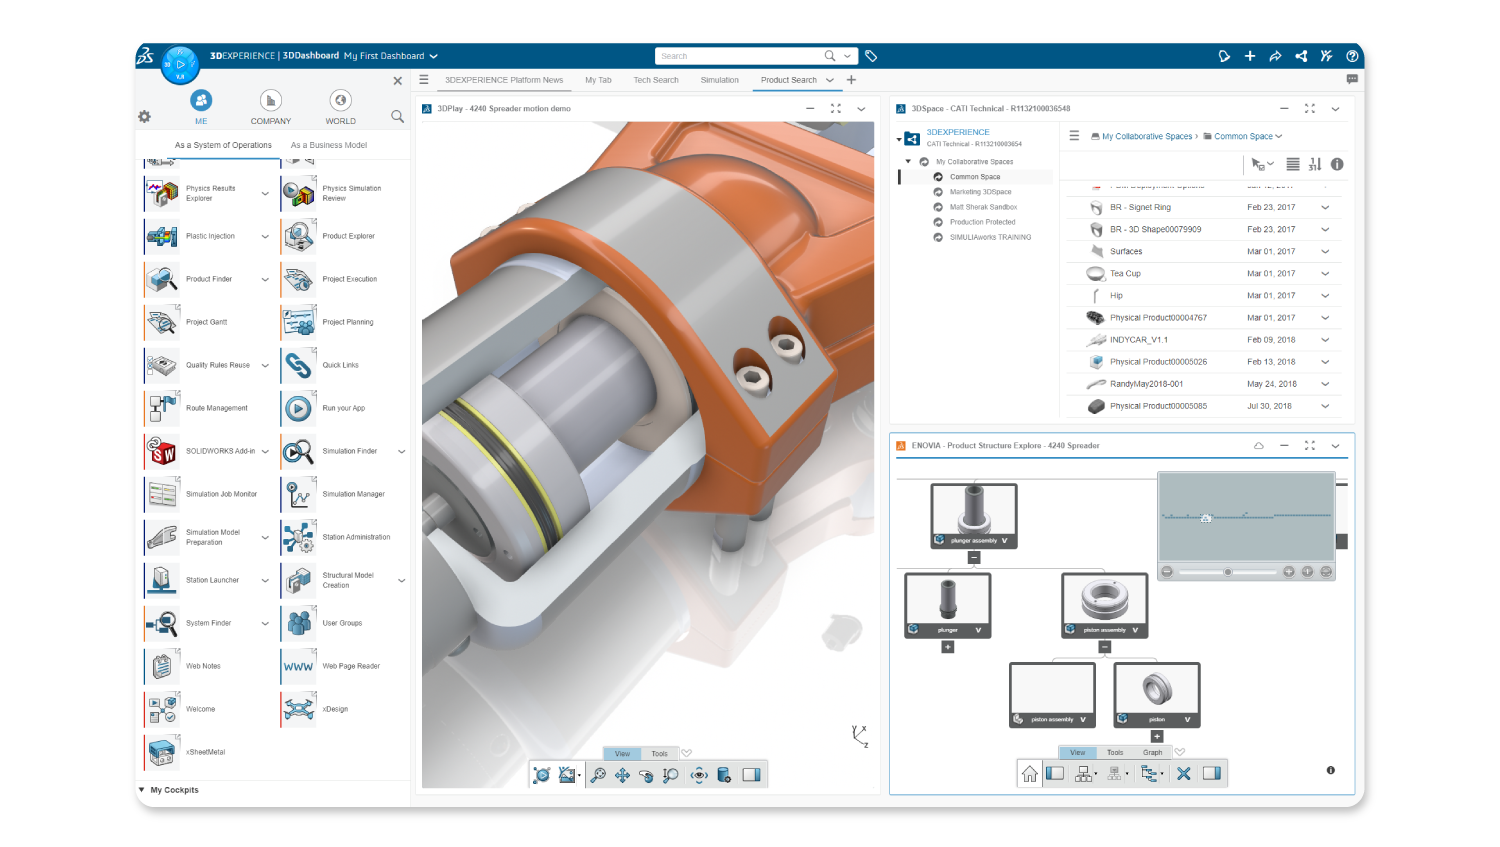Click the Home icon in ENOVIA toolbar
Viewport: 1500px width, 847px height.
pos(1029,773)
